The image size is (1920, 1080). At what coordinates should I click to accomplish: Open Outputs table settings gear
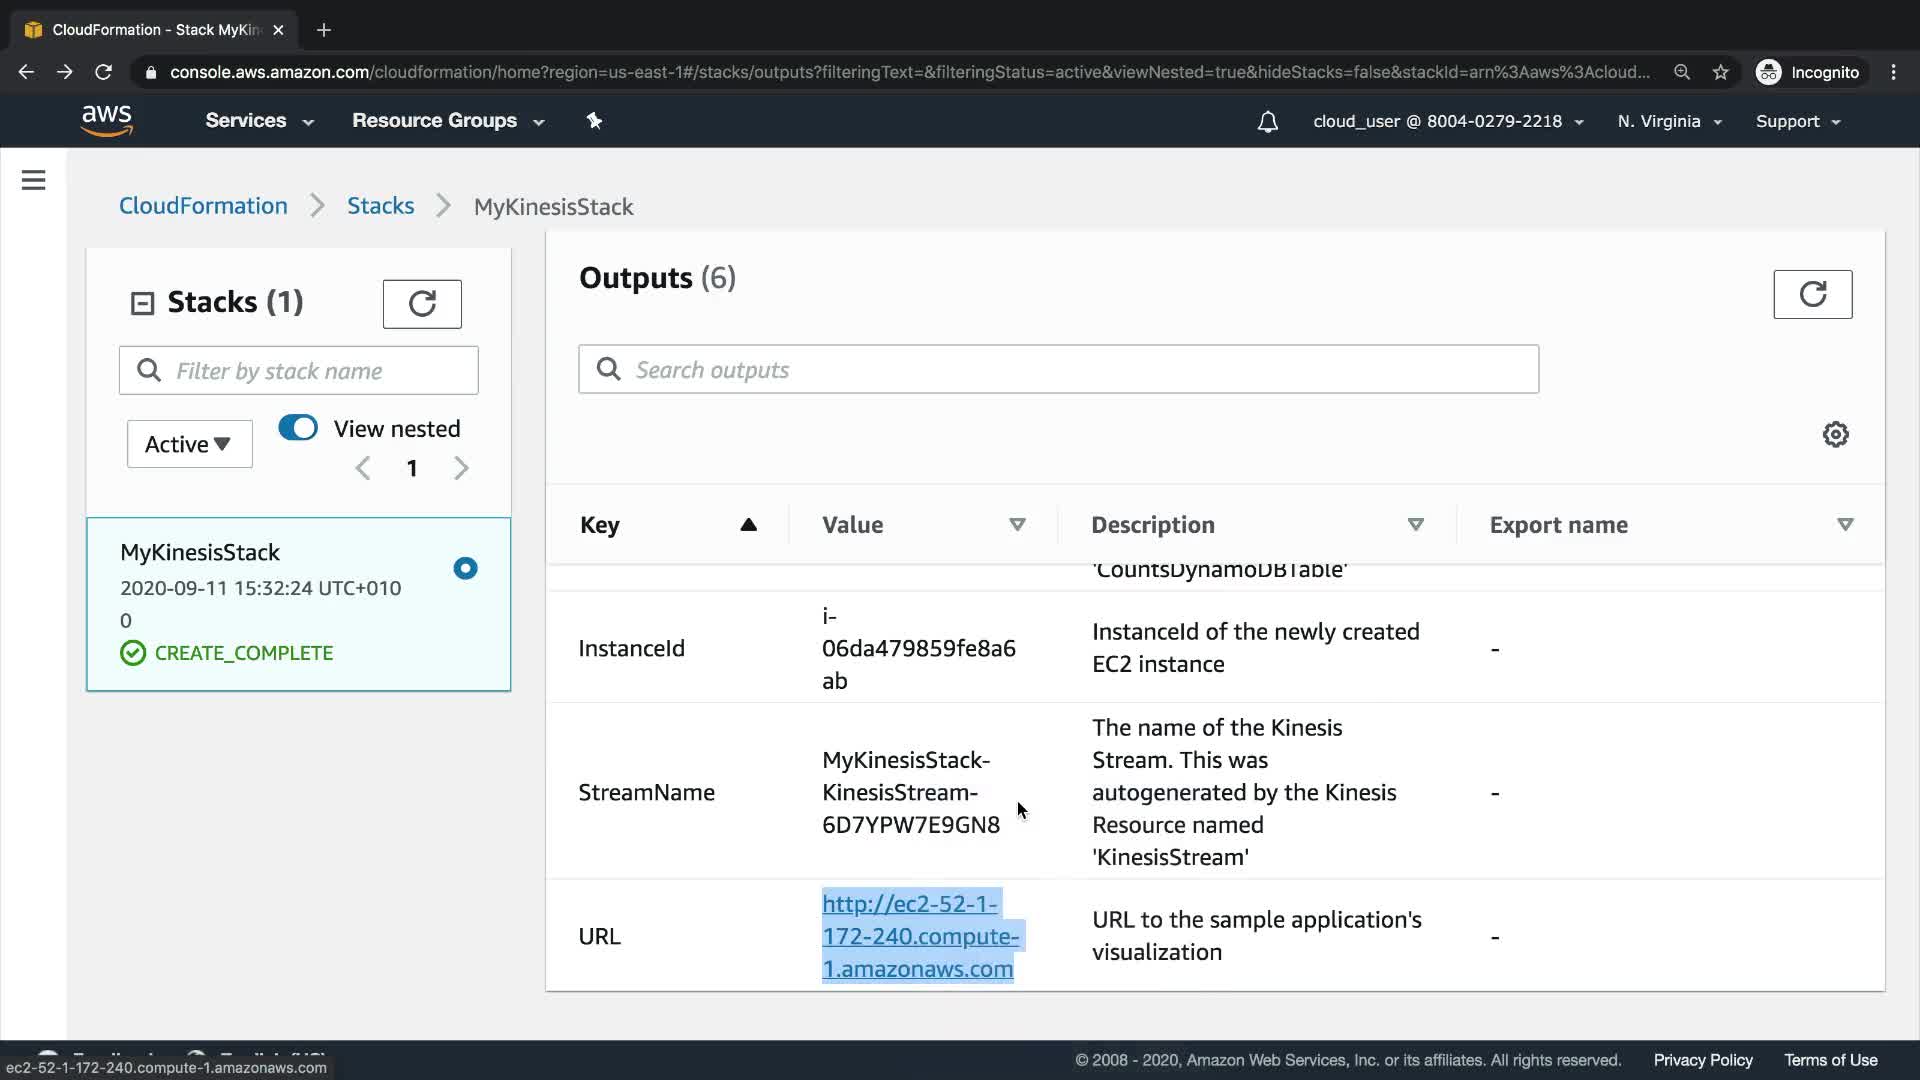pyautogui.click(x=1835, y=435)
